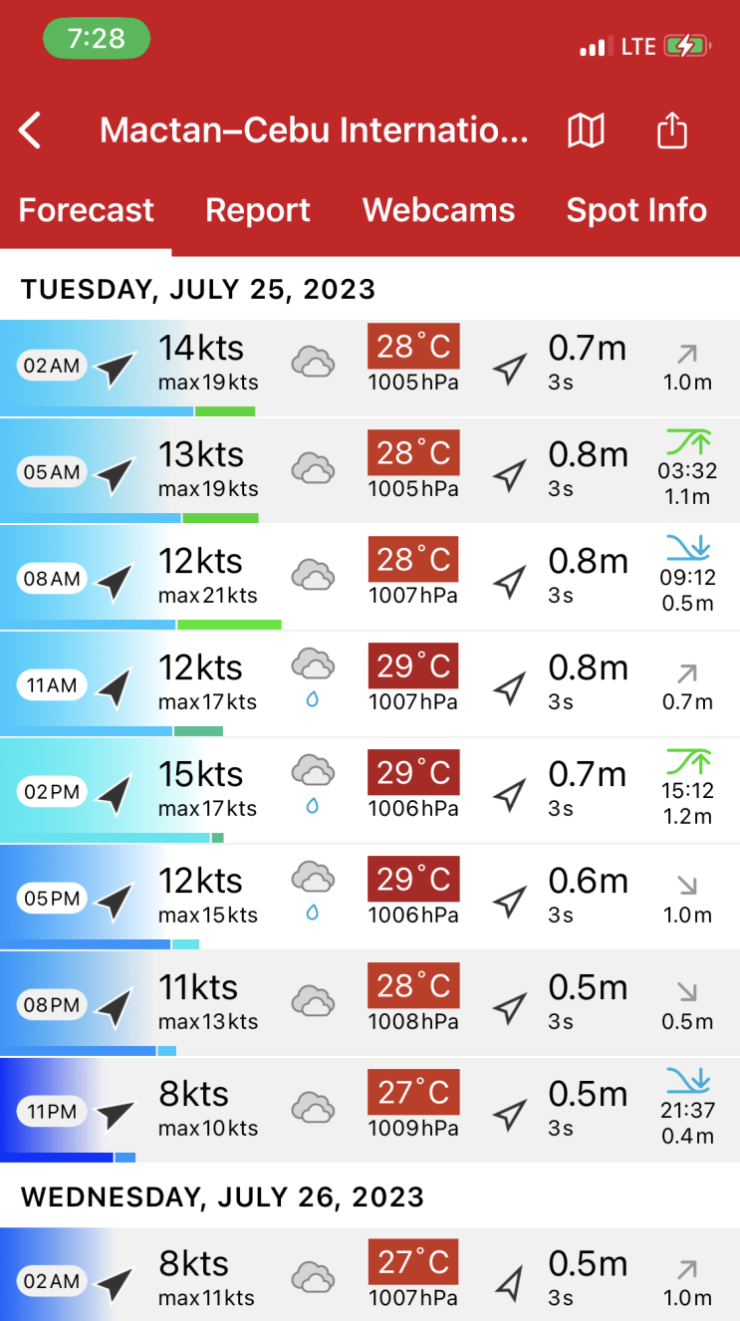Tap the 08 AM low tide icon
The width and height of the screenshot is (740, 1321).
pos(688,547)
